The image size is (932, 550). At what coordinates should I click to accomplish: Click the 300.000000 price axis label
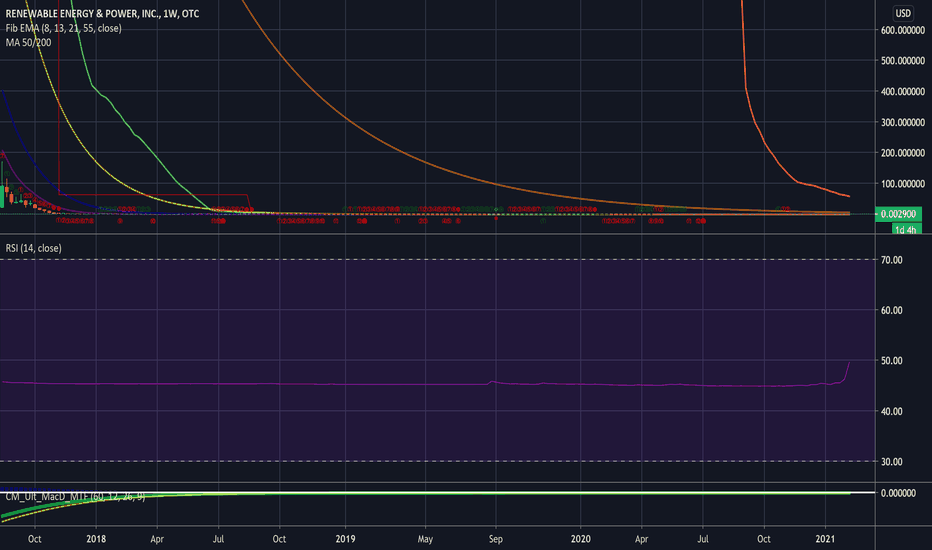(x=902, y=122)
